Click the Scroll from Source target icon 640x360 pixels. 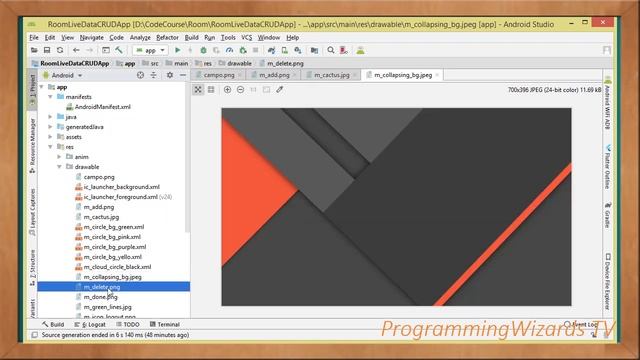coord(140,75)
